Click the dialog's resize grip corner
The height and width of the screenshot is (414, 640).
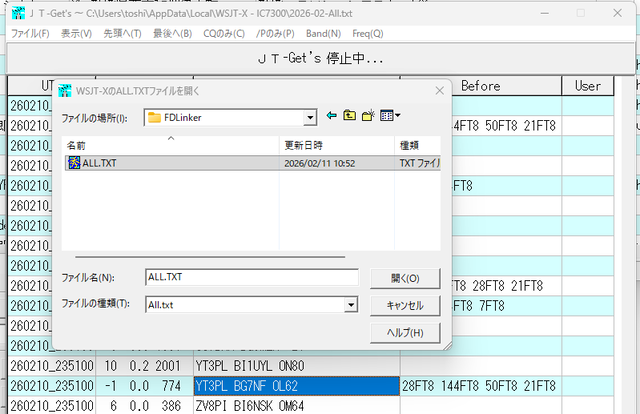click(447, 345)
